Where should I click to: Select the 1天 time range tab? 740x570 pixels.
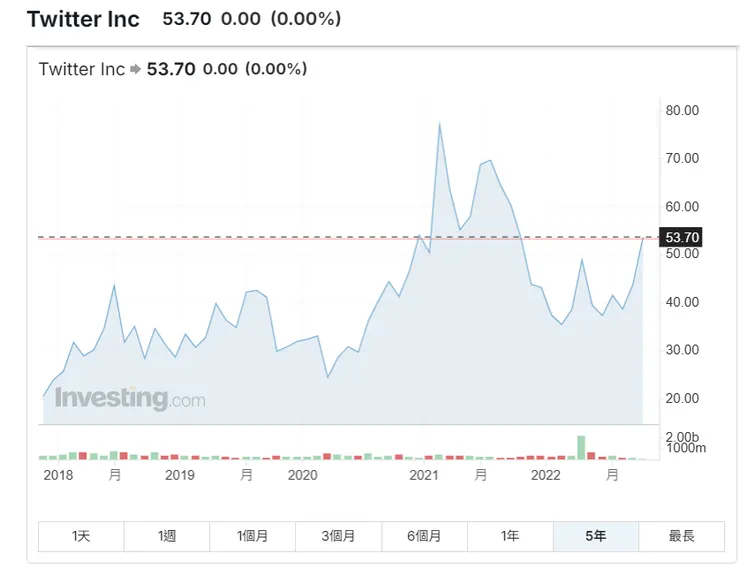tap(81, 536)
